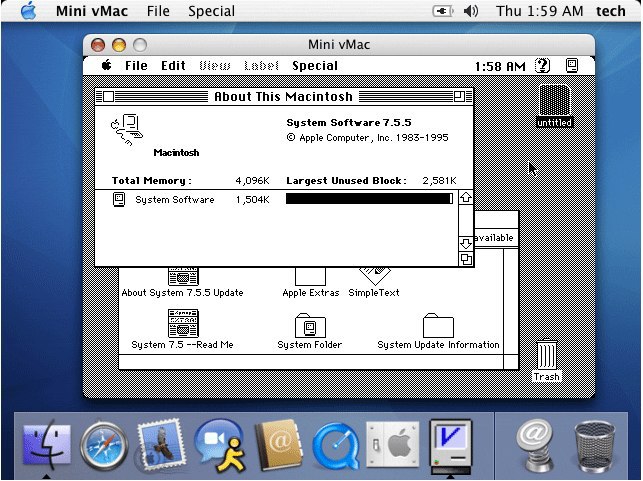The image size is (643, 481).
Task: Click the About This Macintosh zoom box
Action: click(459, 96)
